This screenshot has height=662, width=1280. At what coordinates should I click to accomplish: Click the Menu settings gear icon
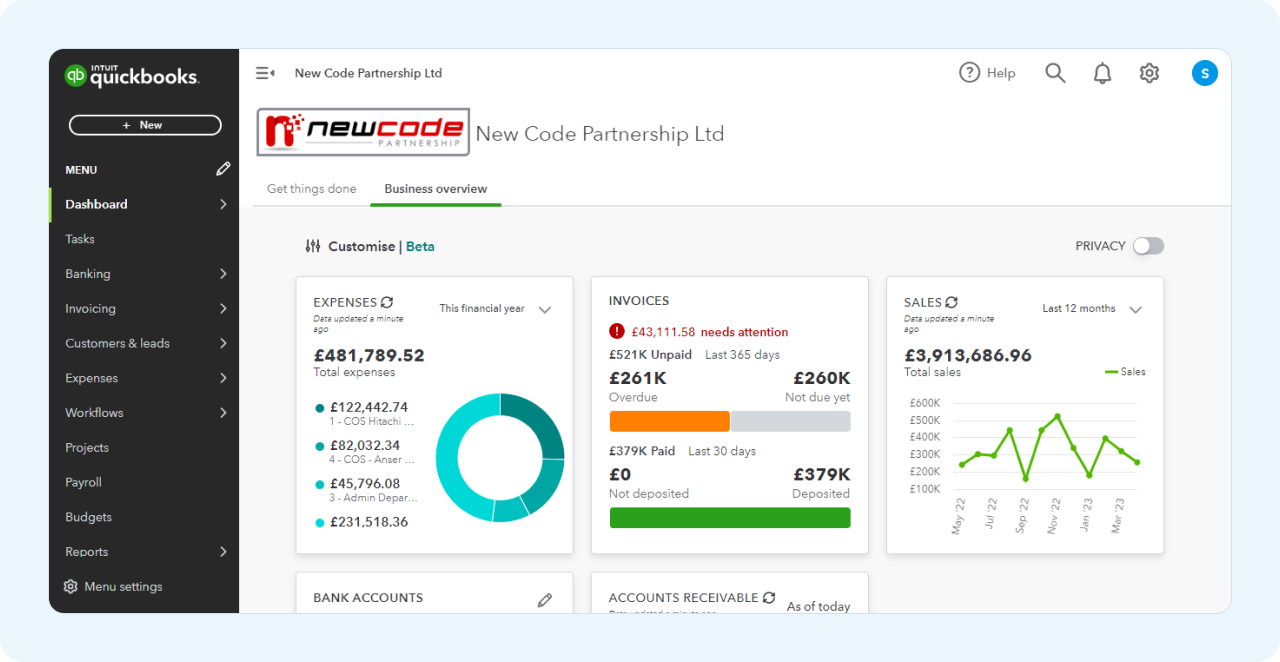click(70, 587)
